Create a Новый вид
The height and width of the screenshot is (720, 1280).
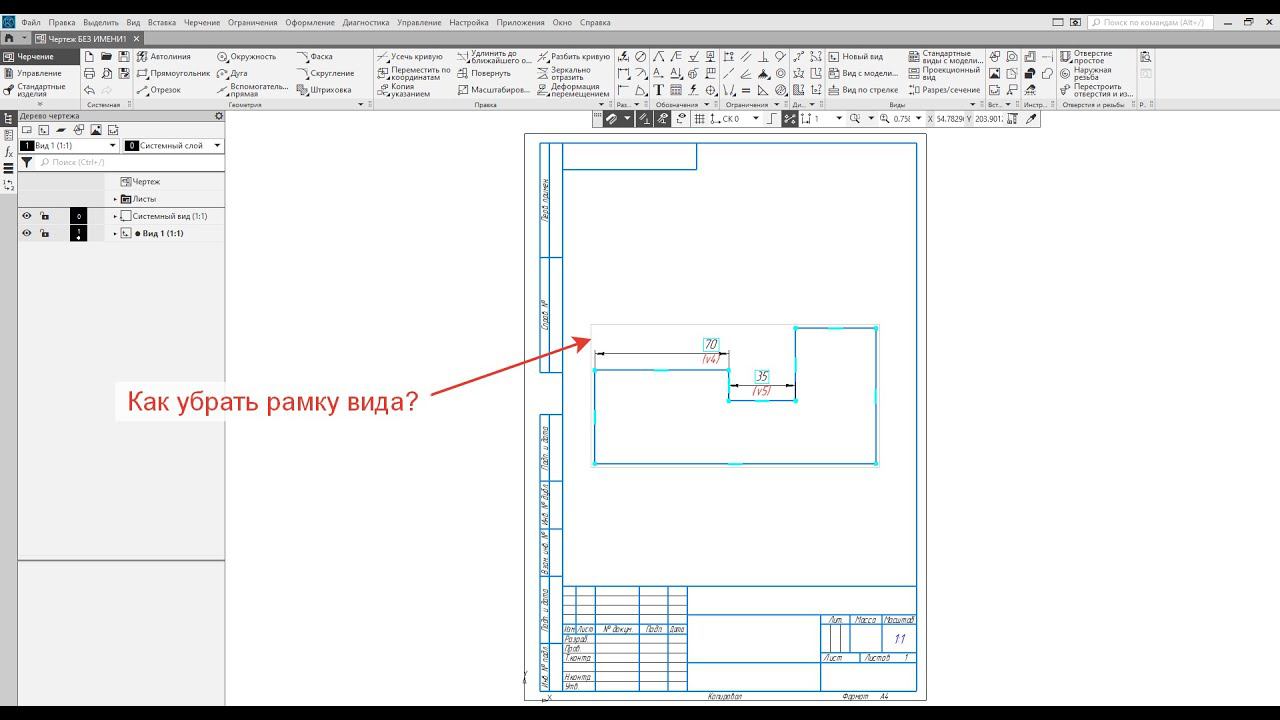pos(856,57)
